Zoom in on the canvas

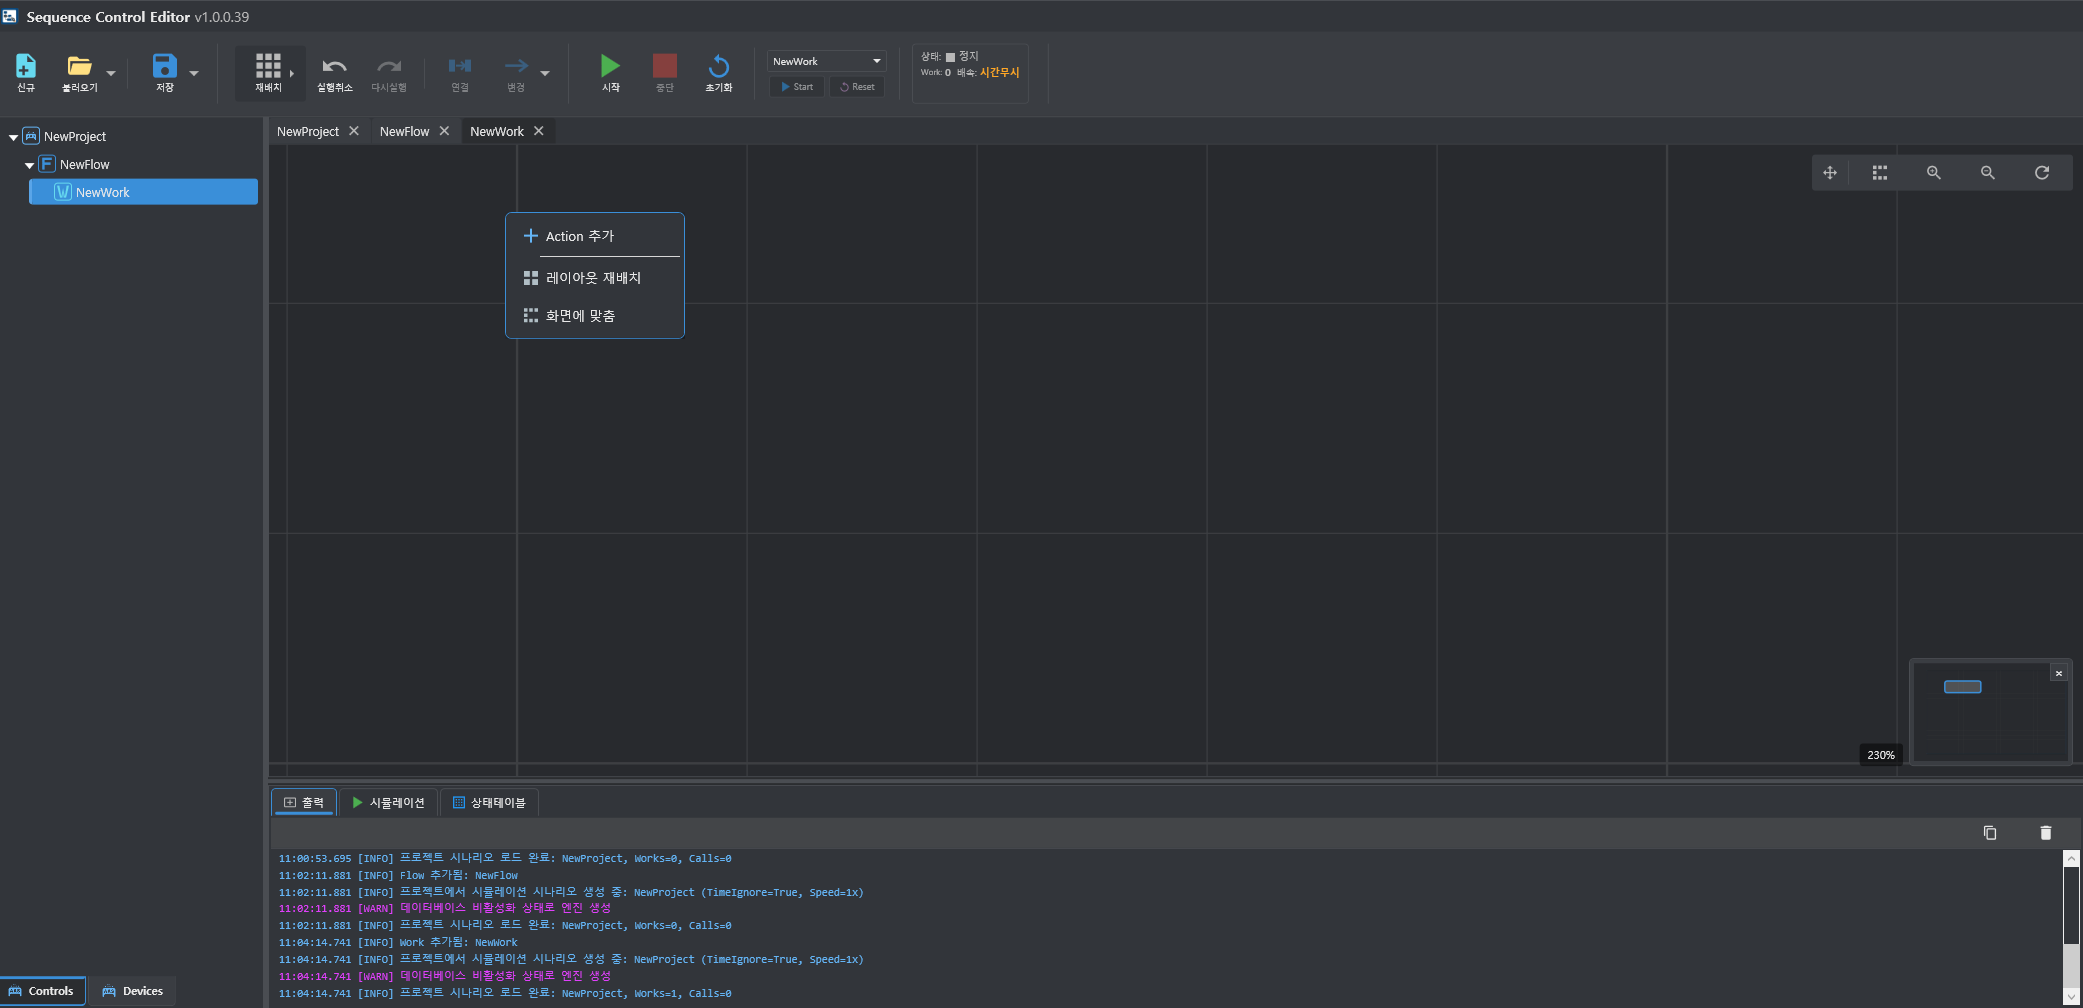(1934, 173)
